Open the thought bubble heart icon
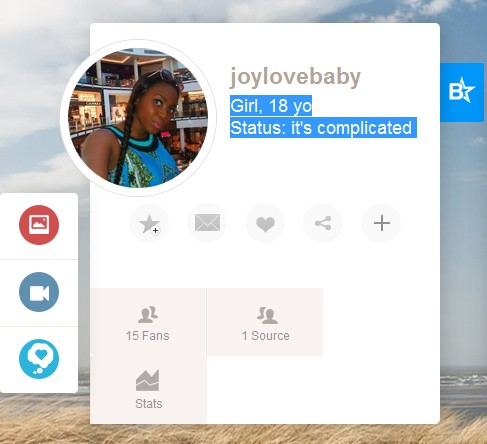This screenshot has width=487, height=444. tap(39, 359)
